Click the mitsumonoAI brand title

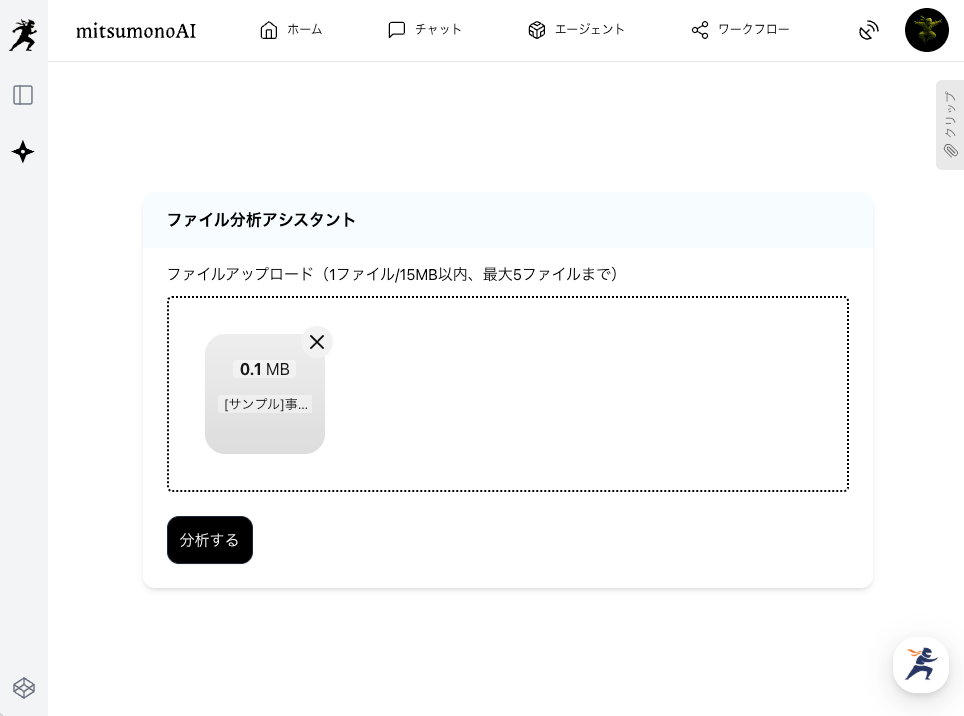136,31
